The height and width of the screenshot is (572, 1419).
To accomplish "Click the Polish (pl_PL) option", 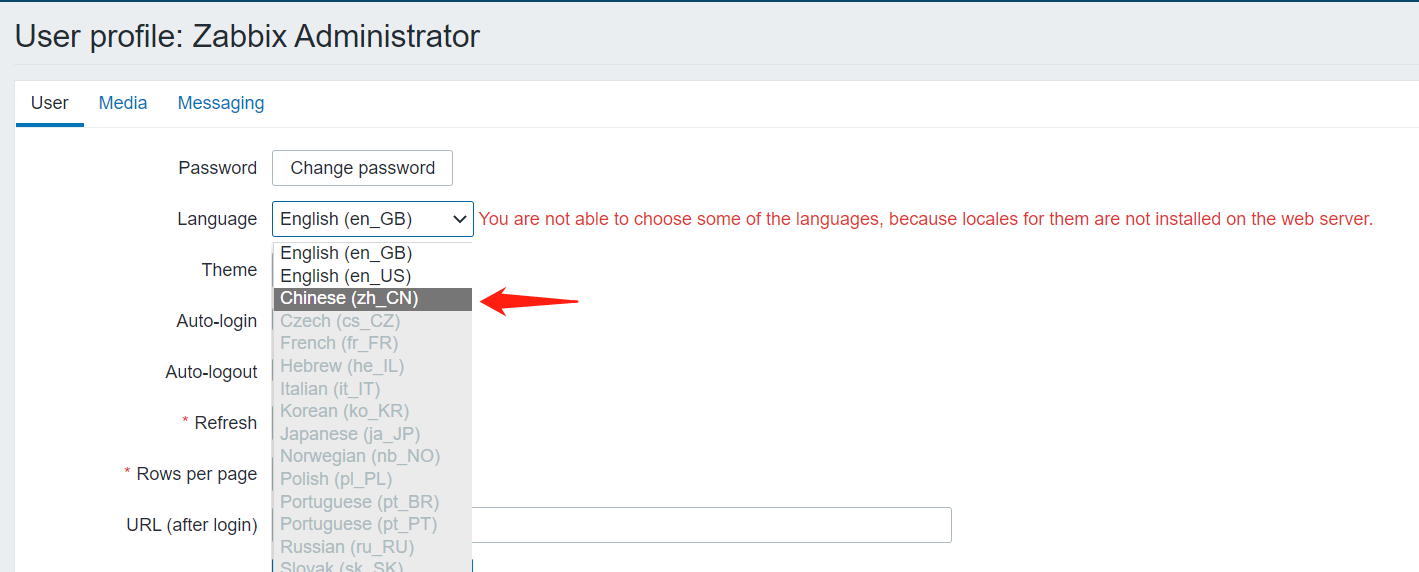I will pos(334,479).
